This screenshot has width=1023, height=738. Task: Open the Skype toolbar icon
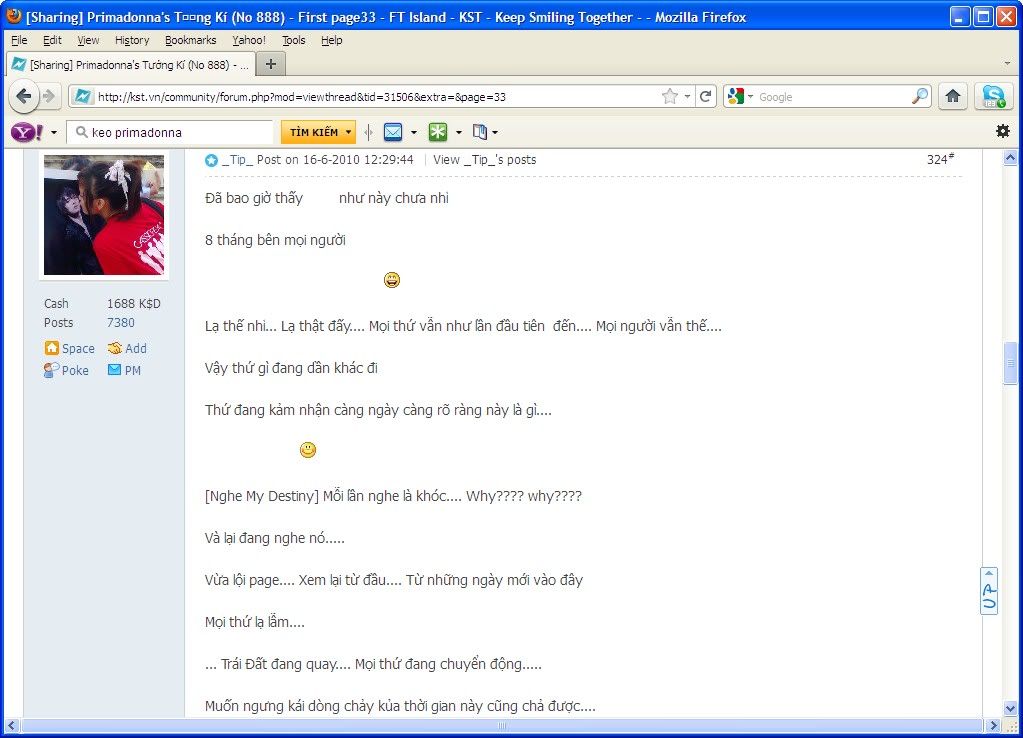993,97
